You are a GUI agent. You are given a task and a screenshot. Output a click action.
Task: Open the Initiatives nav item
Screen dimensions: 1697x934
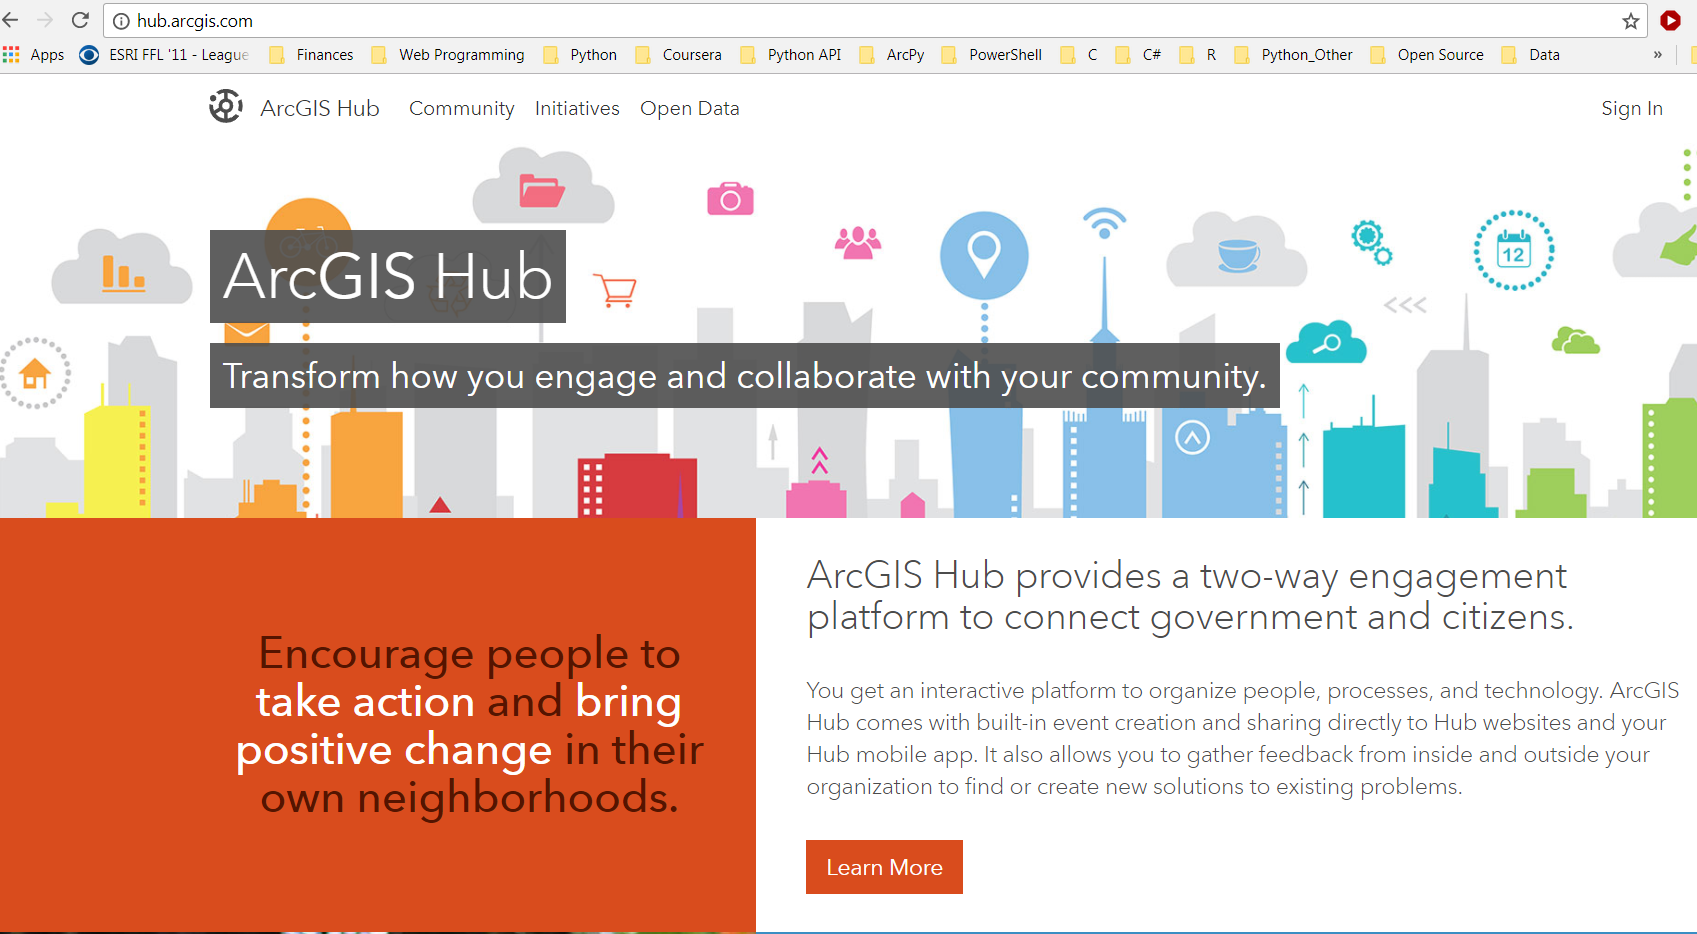(x=577, y=108)
